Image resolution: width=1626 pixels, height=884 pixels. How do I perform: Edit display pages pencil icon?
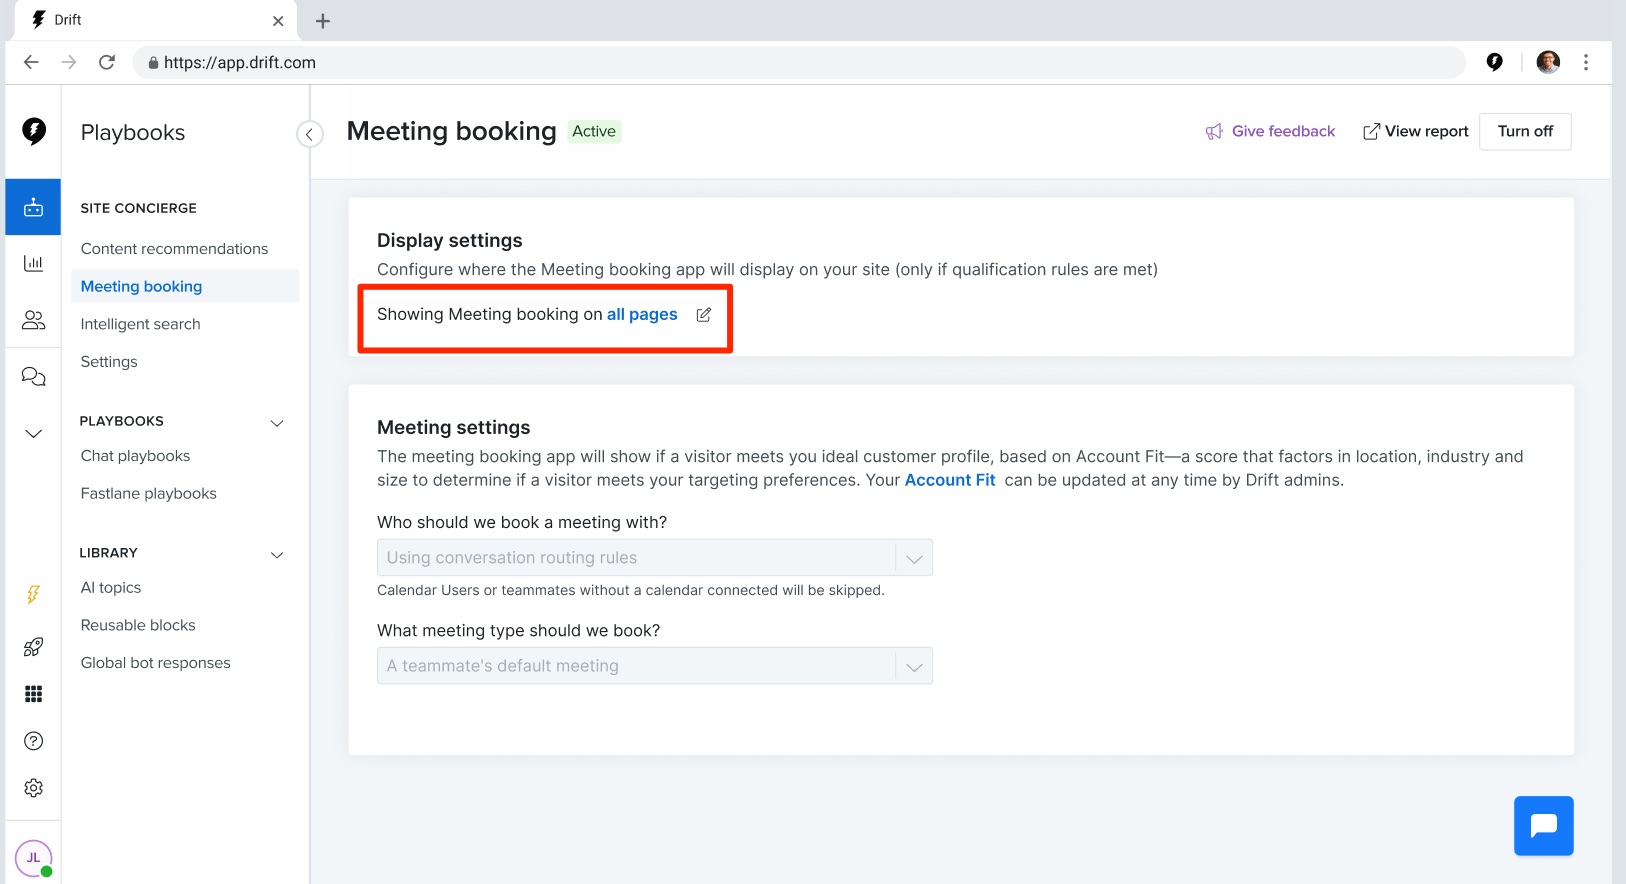704,315
